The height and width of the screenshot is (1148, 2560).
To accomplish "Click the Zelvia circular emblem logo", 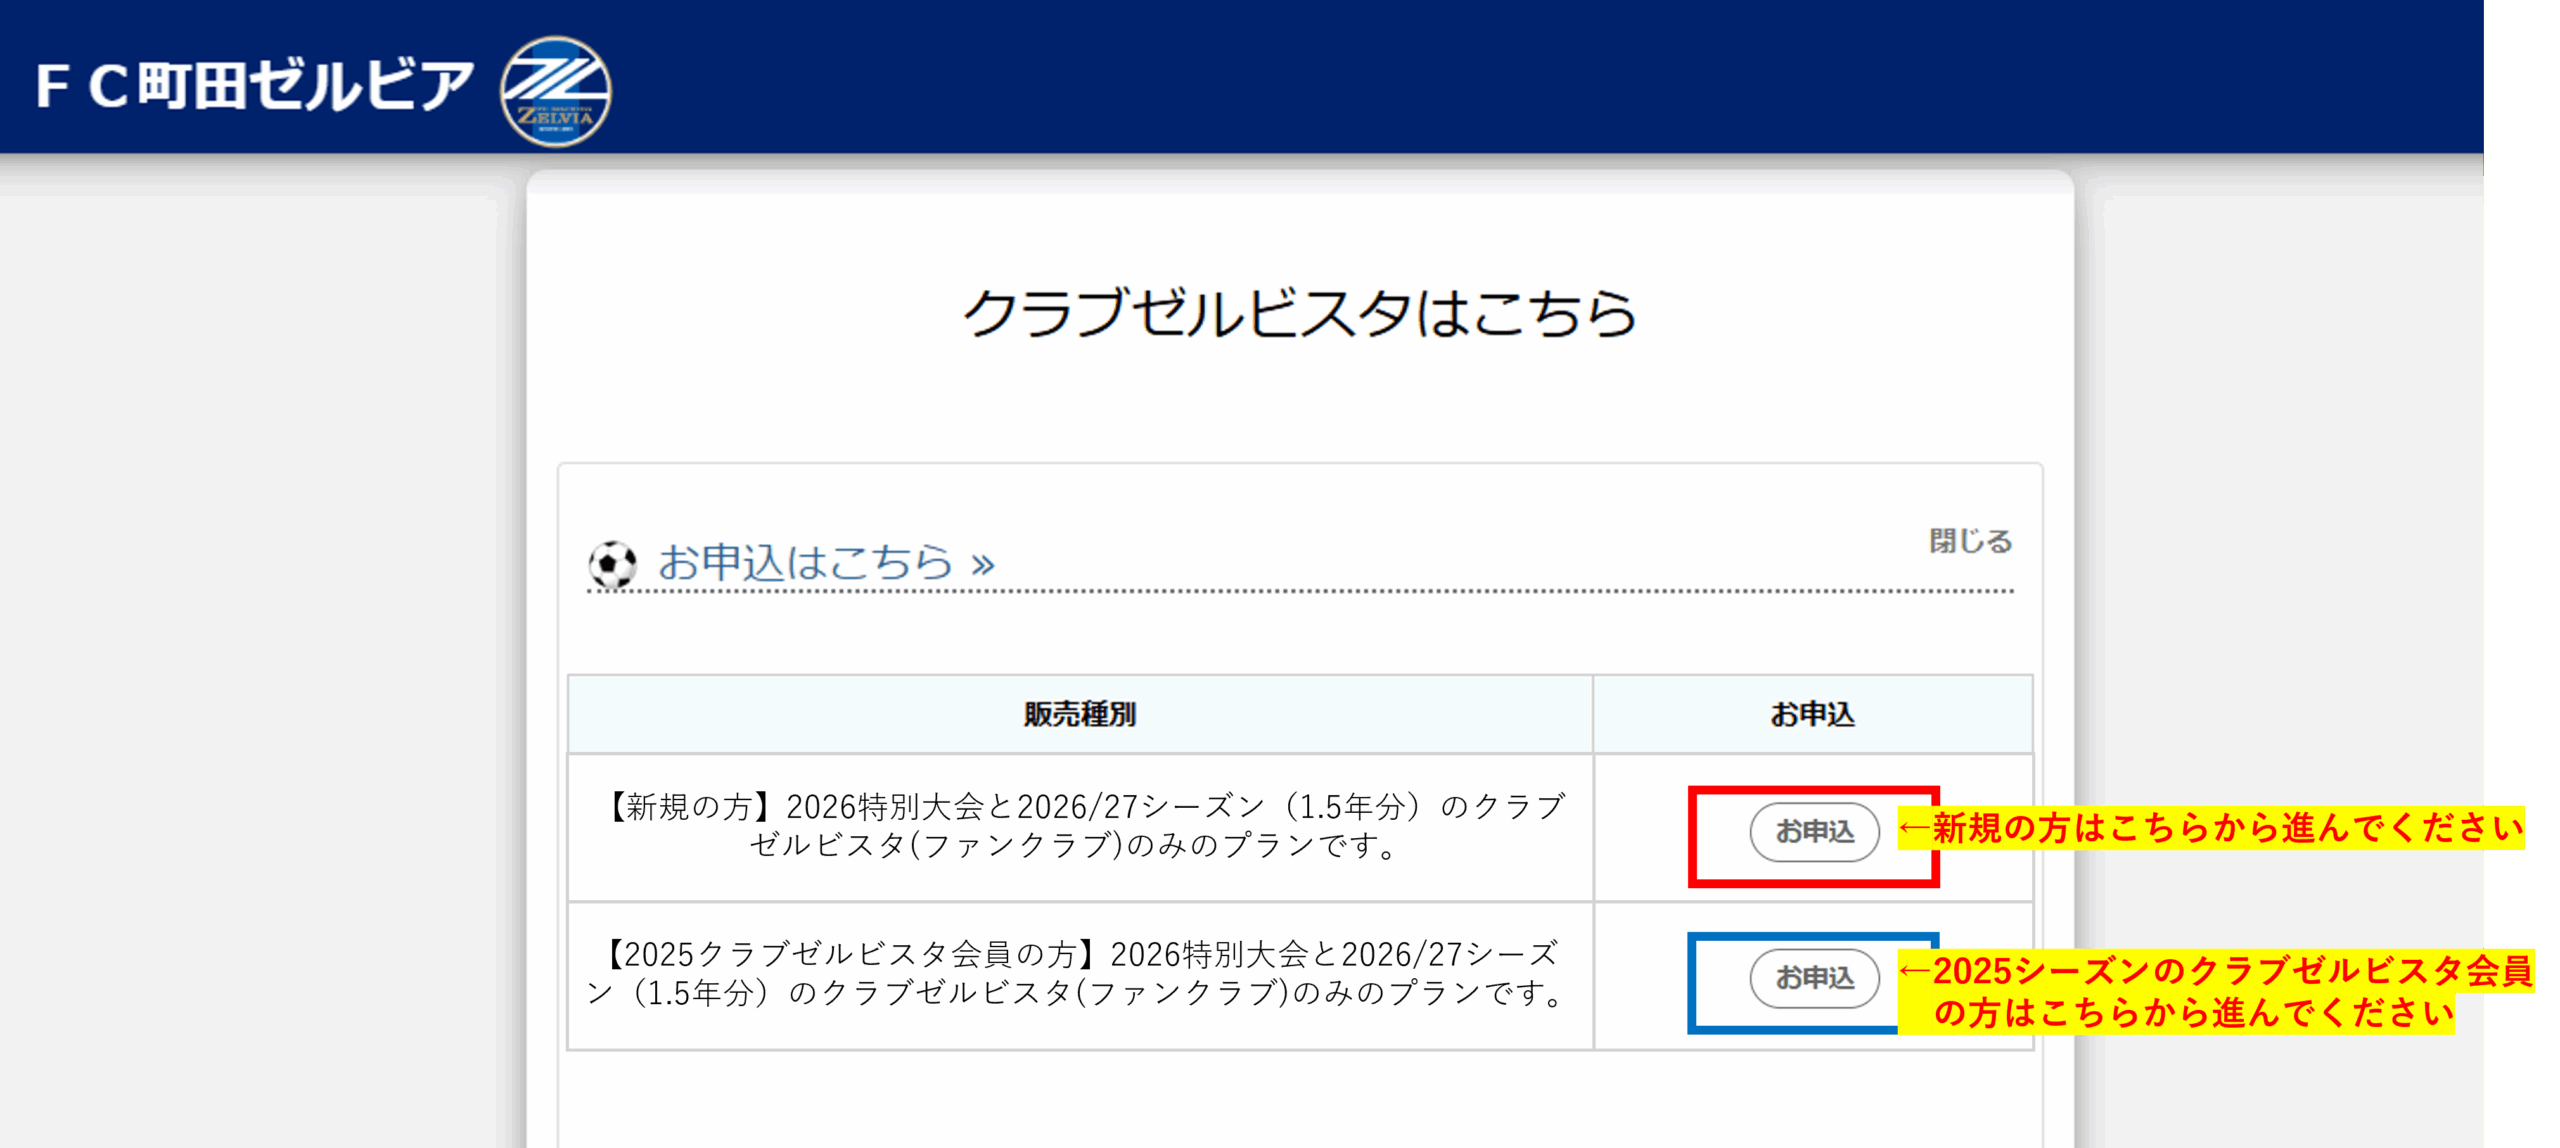I will [556, 91].
